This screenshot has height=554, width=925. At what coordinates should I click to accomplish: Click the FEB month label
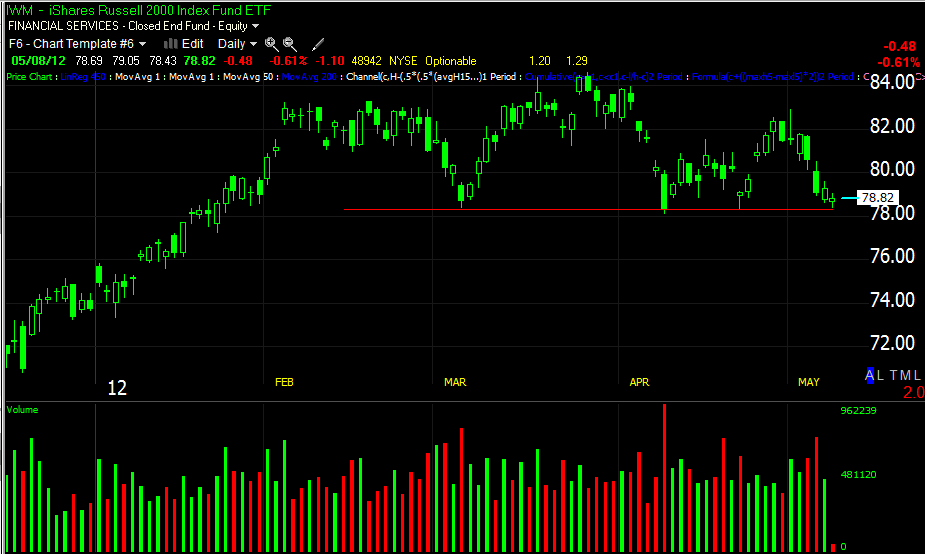coord(284,382)
